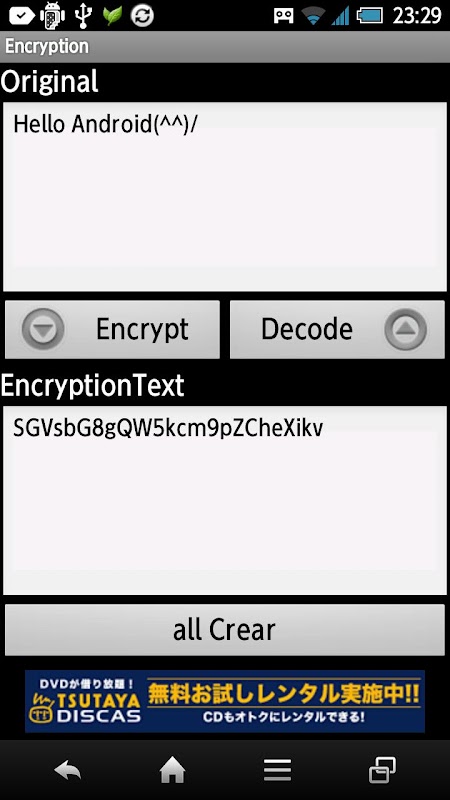Tap the Android debugging robot icon
This screenshot has width=450, height=800.
[52, 16]
